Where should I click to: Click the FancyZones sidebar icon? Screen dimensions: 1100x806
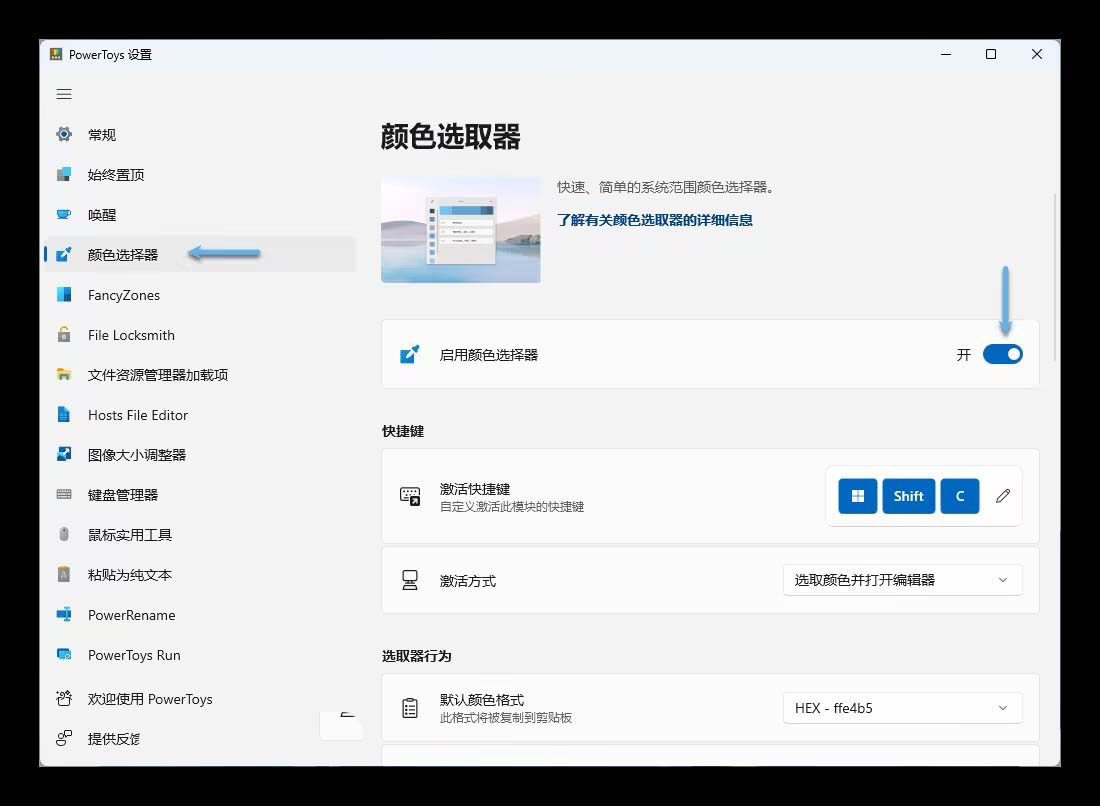[64, 295]
